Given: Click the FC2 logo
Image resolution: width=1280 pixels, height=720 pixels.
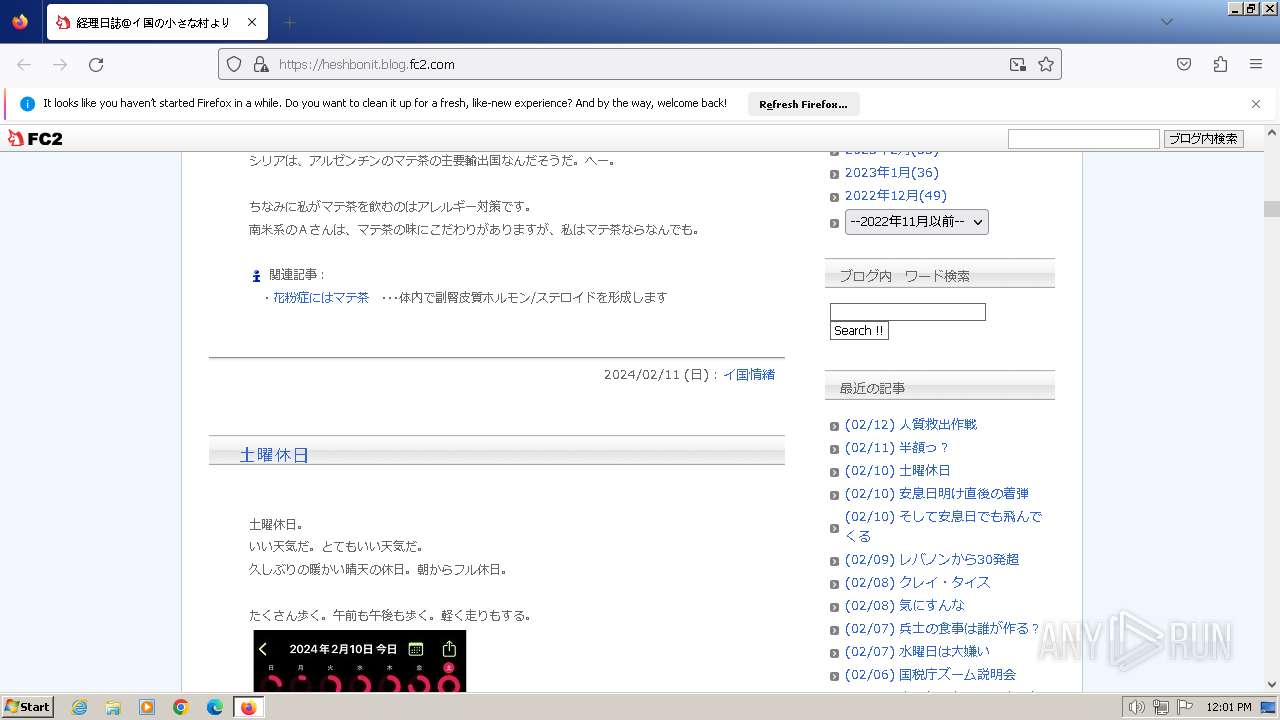Looking at the screenshot, I should click(35, 139).
